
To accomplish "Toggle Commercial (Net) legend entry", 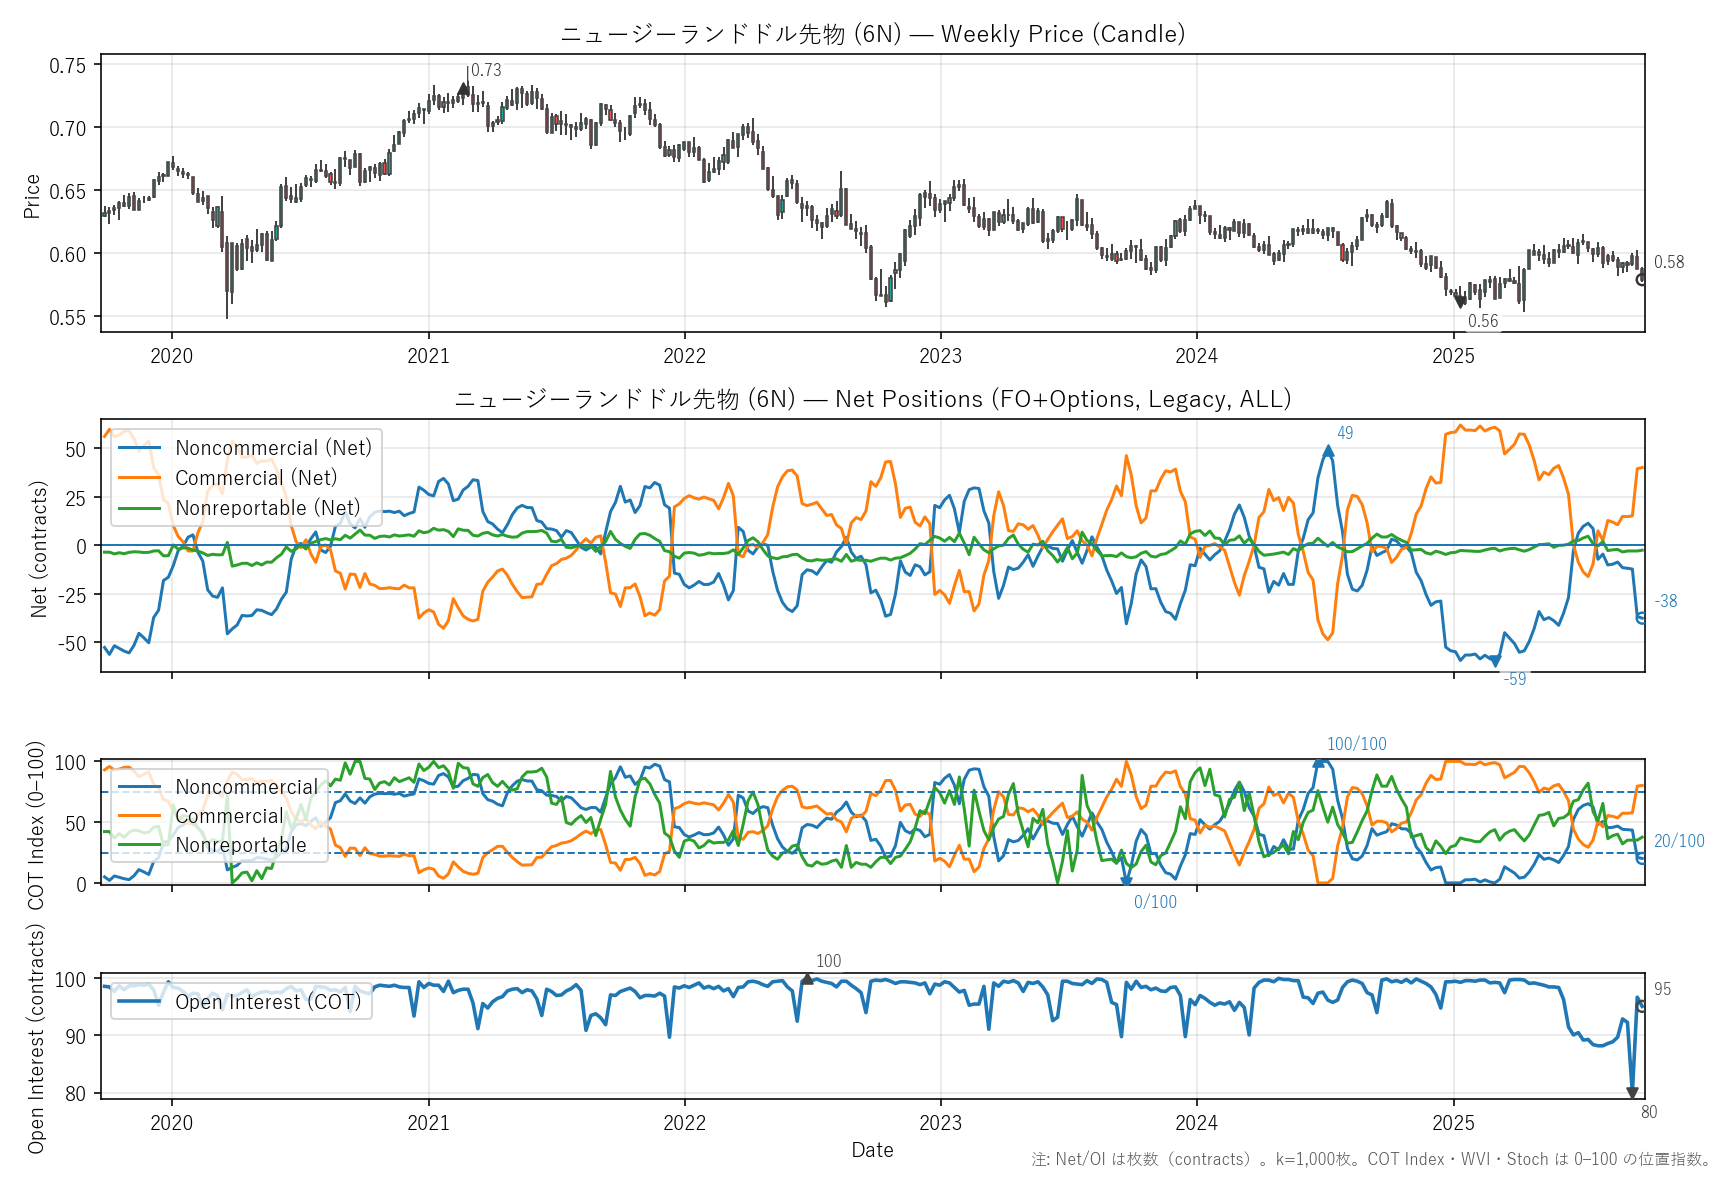I will (256, 478).
